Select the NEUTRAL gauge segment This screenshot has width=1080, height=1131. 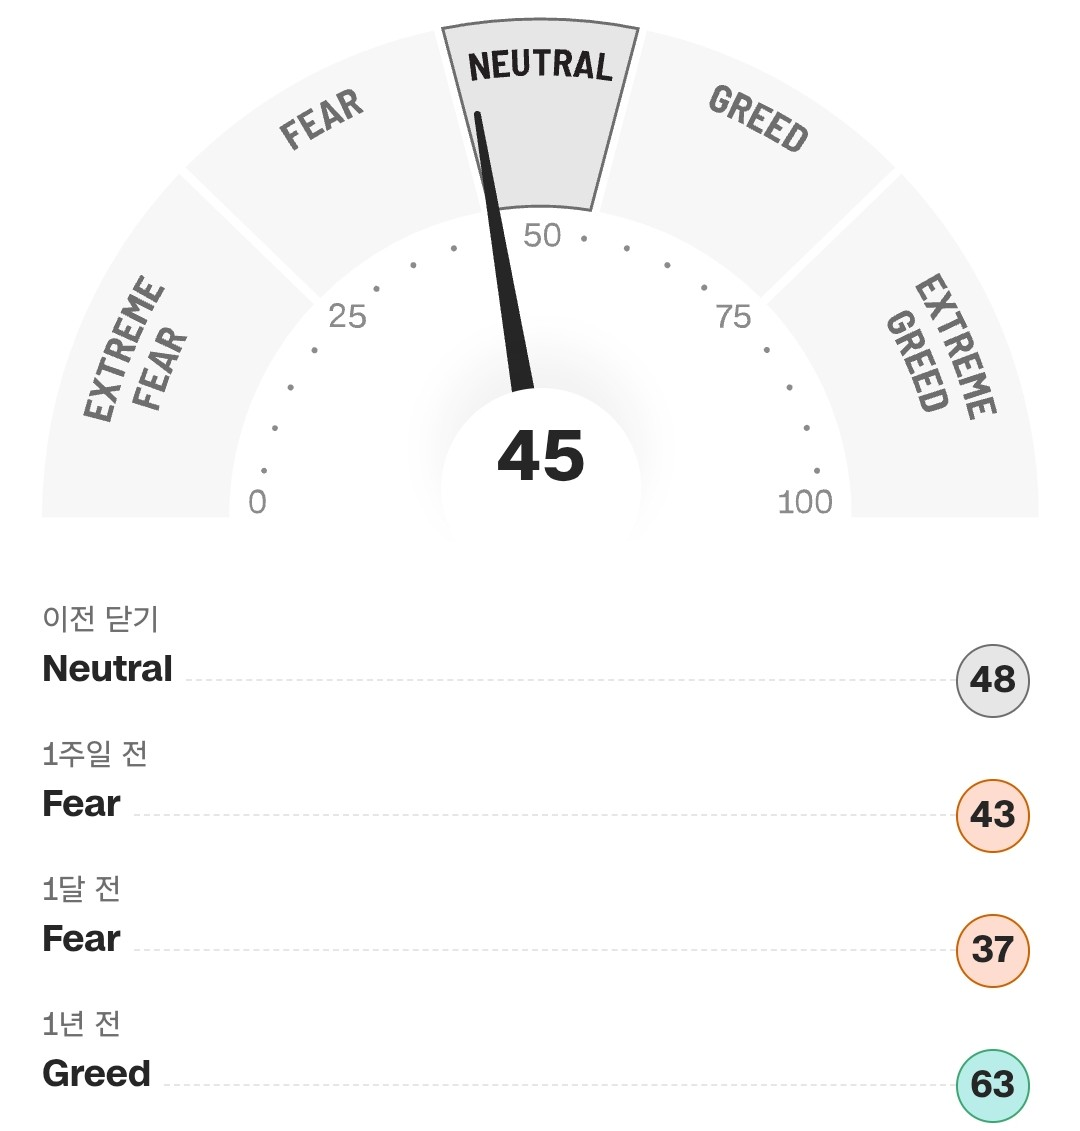pos(540,115)
